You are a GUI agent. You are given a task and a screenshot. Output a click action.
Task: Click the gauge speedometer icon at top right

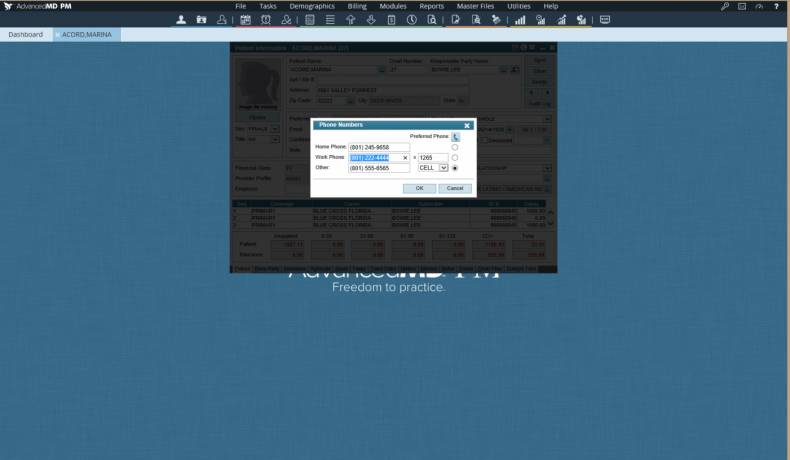[x=759, y=6]
